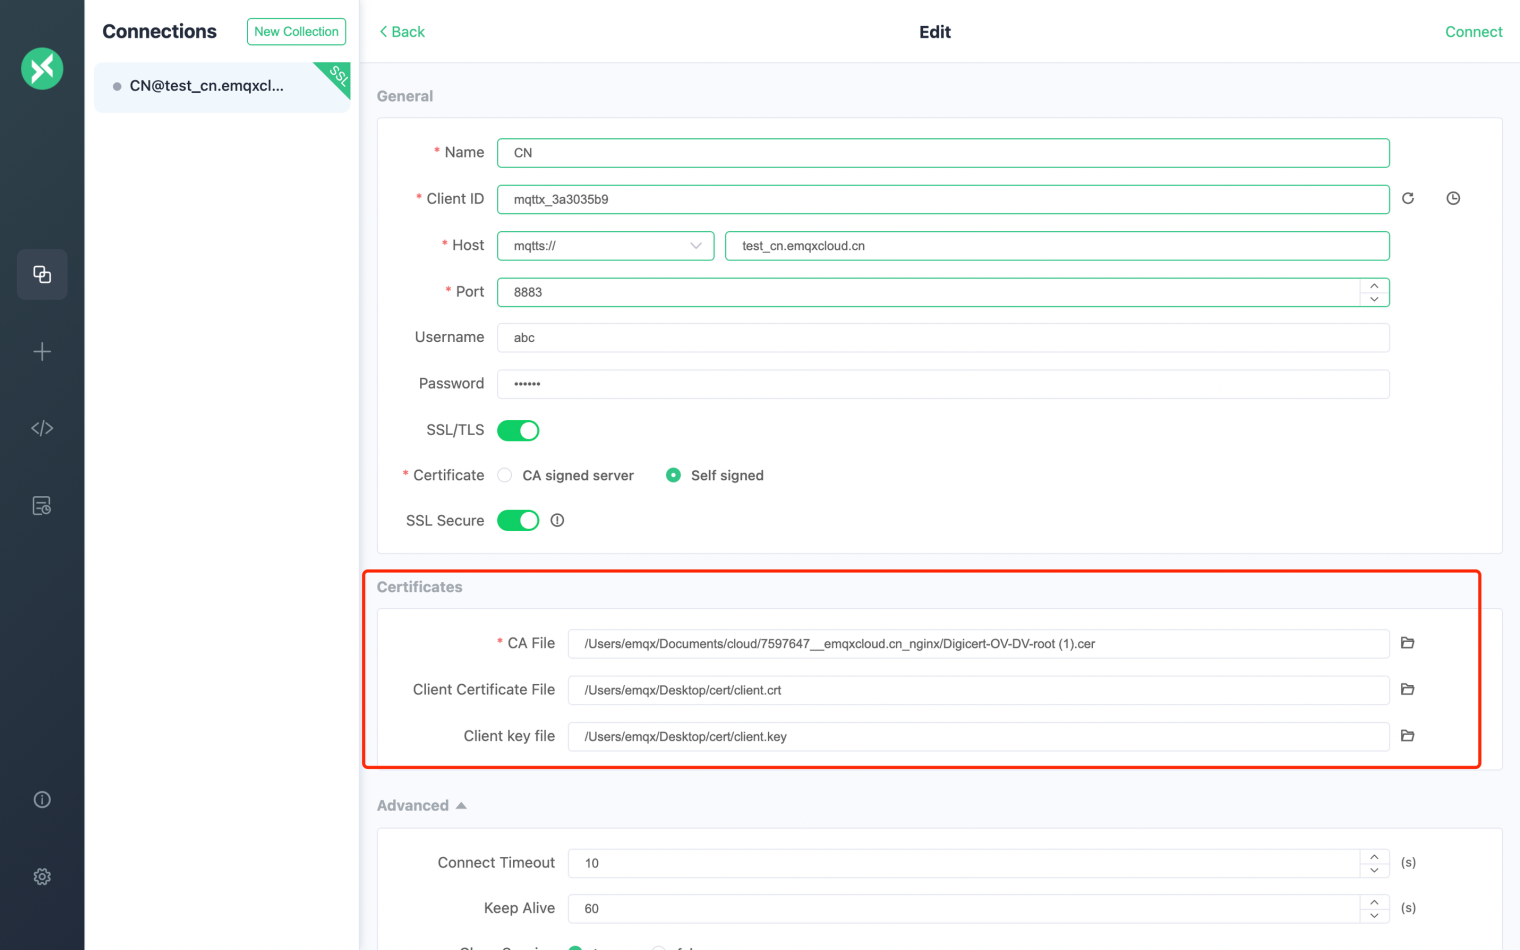The width and height of the screenshot is (1520, 950).
Task: Select CA signed server radio button
Action: coord(505,475)
